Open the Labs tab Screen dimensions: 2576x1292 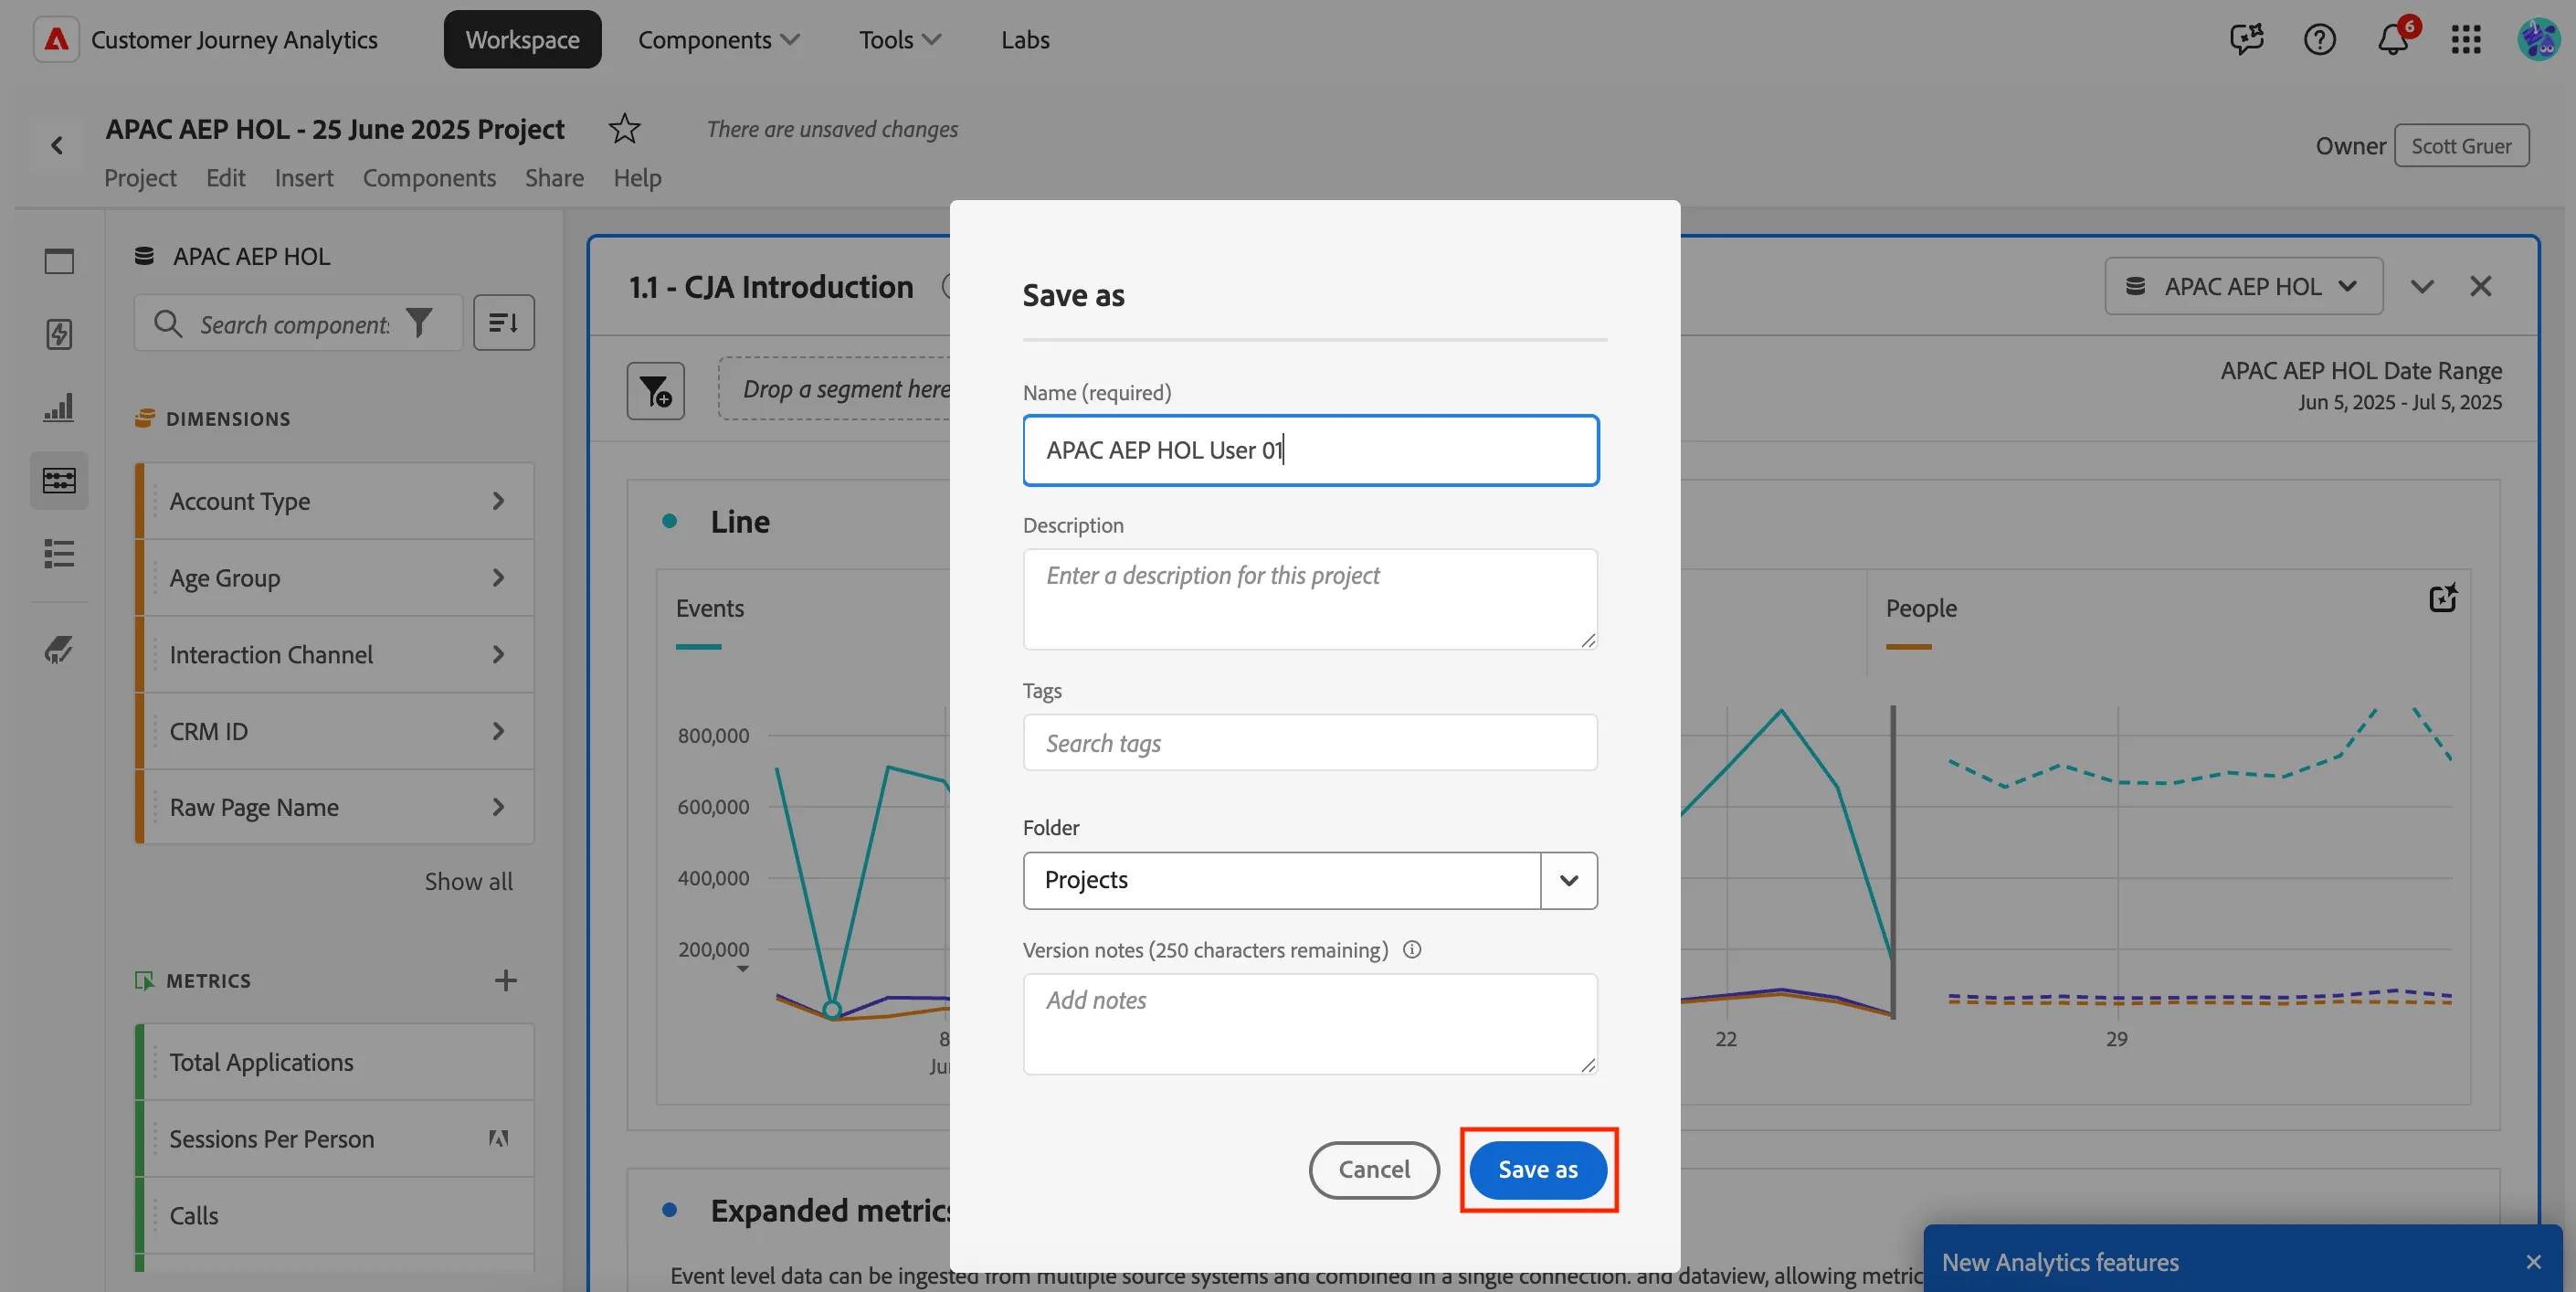(1025, 39)
